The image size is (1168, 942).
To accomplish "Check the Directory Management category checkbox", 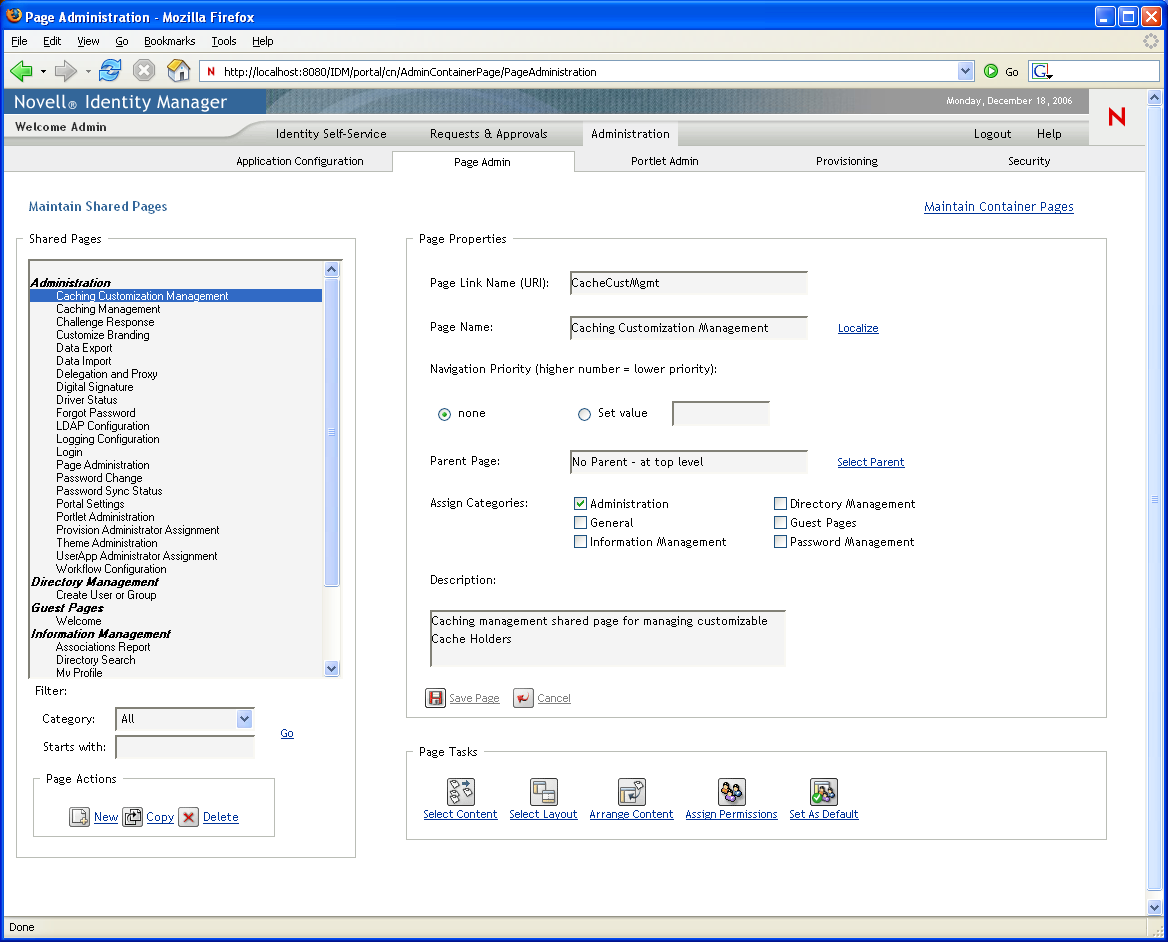I will (x=780, y=504).
